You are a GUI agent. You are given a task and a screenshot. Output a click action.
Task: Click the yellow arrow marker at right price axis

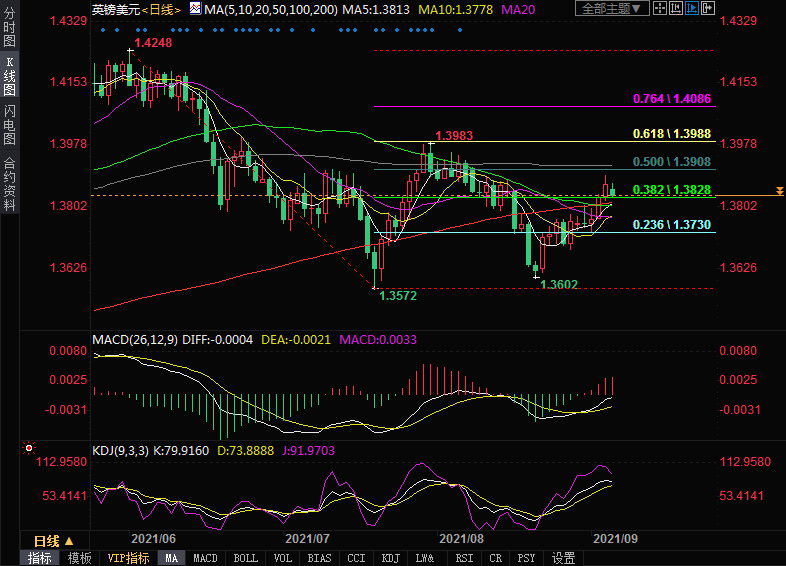[778, 190]
